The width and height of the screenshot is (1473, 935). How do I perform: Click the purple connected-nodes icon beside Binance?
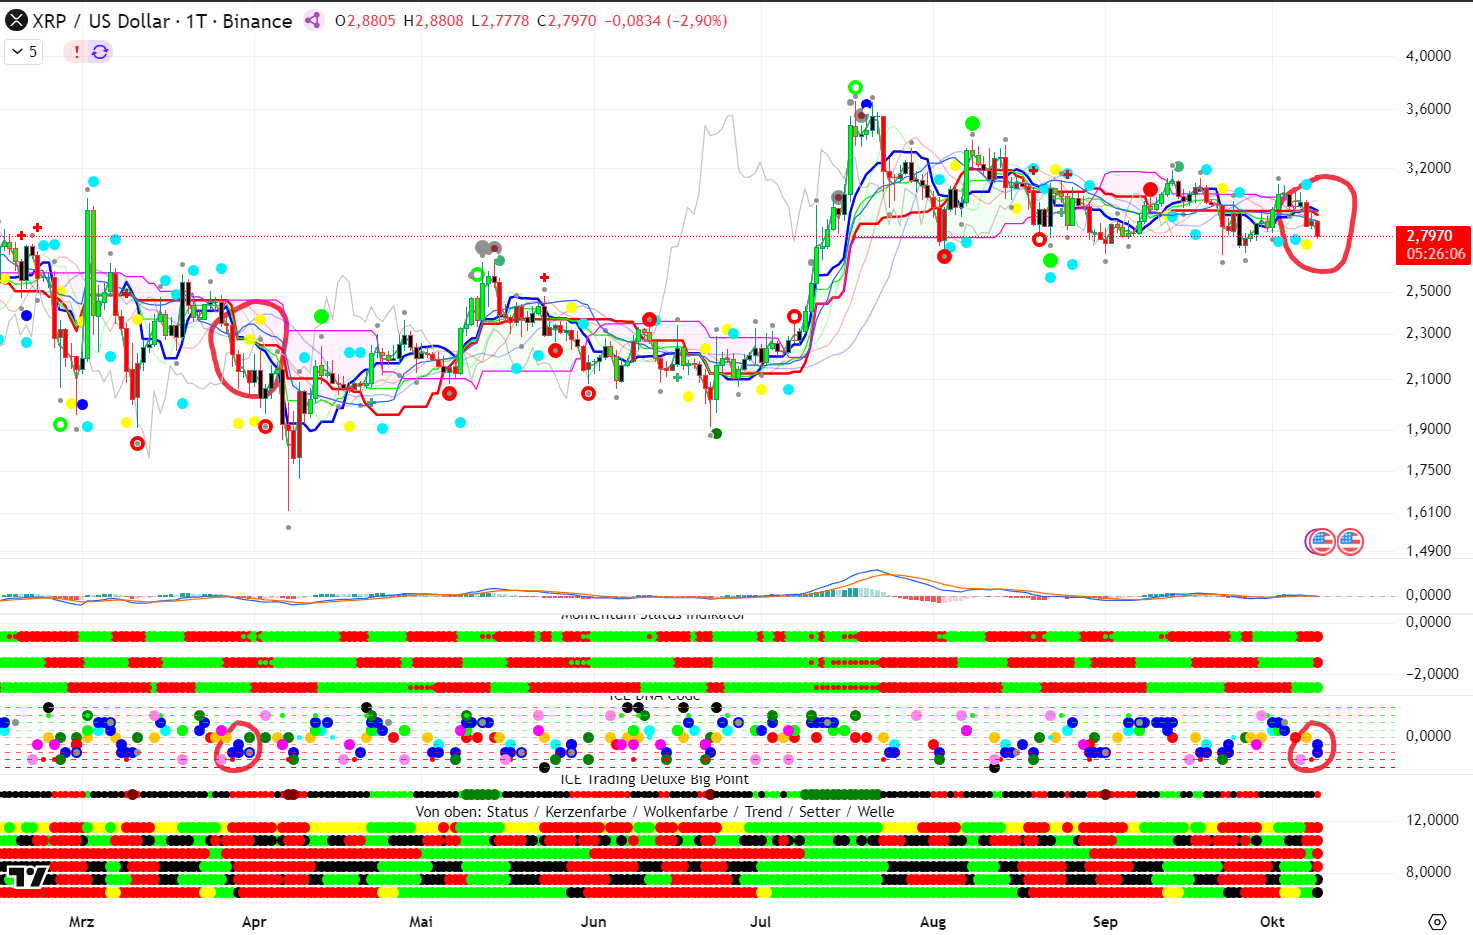[x=313, y=21]
